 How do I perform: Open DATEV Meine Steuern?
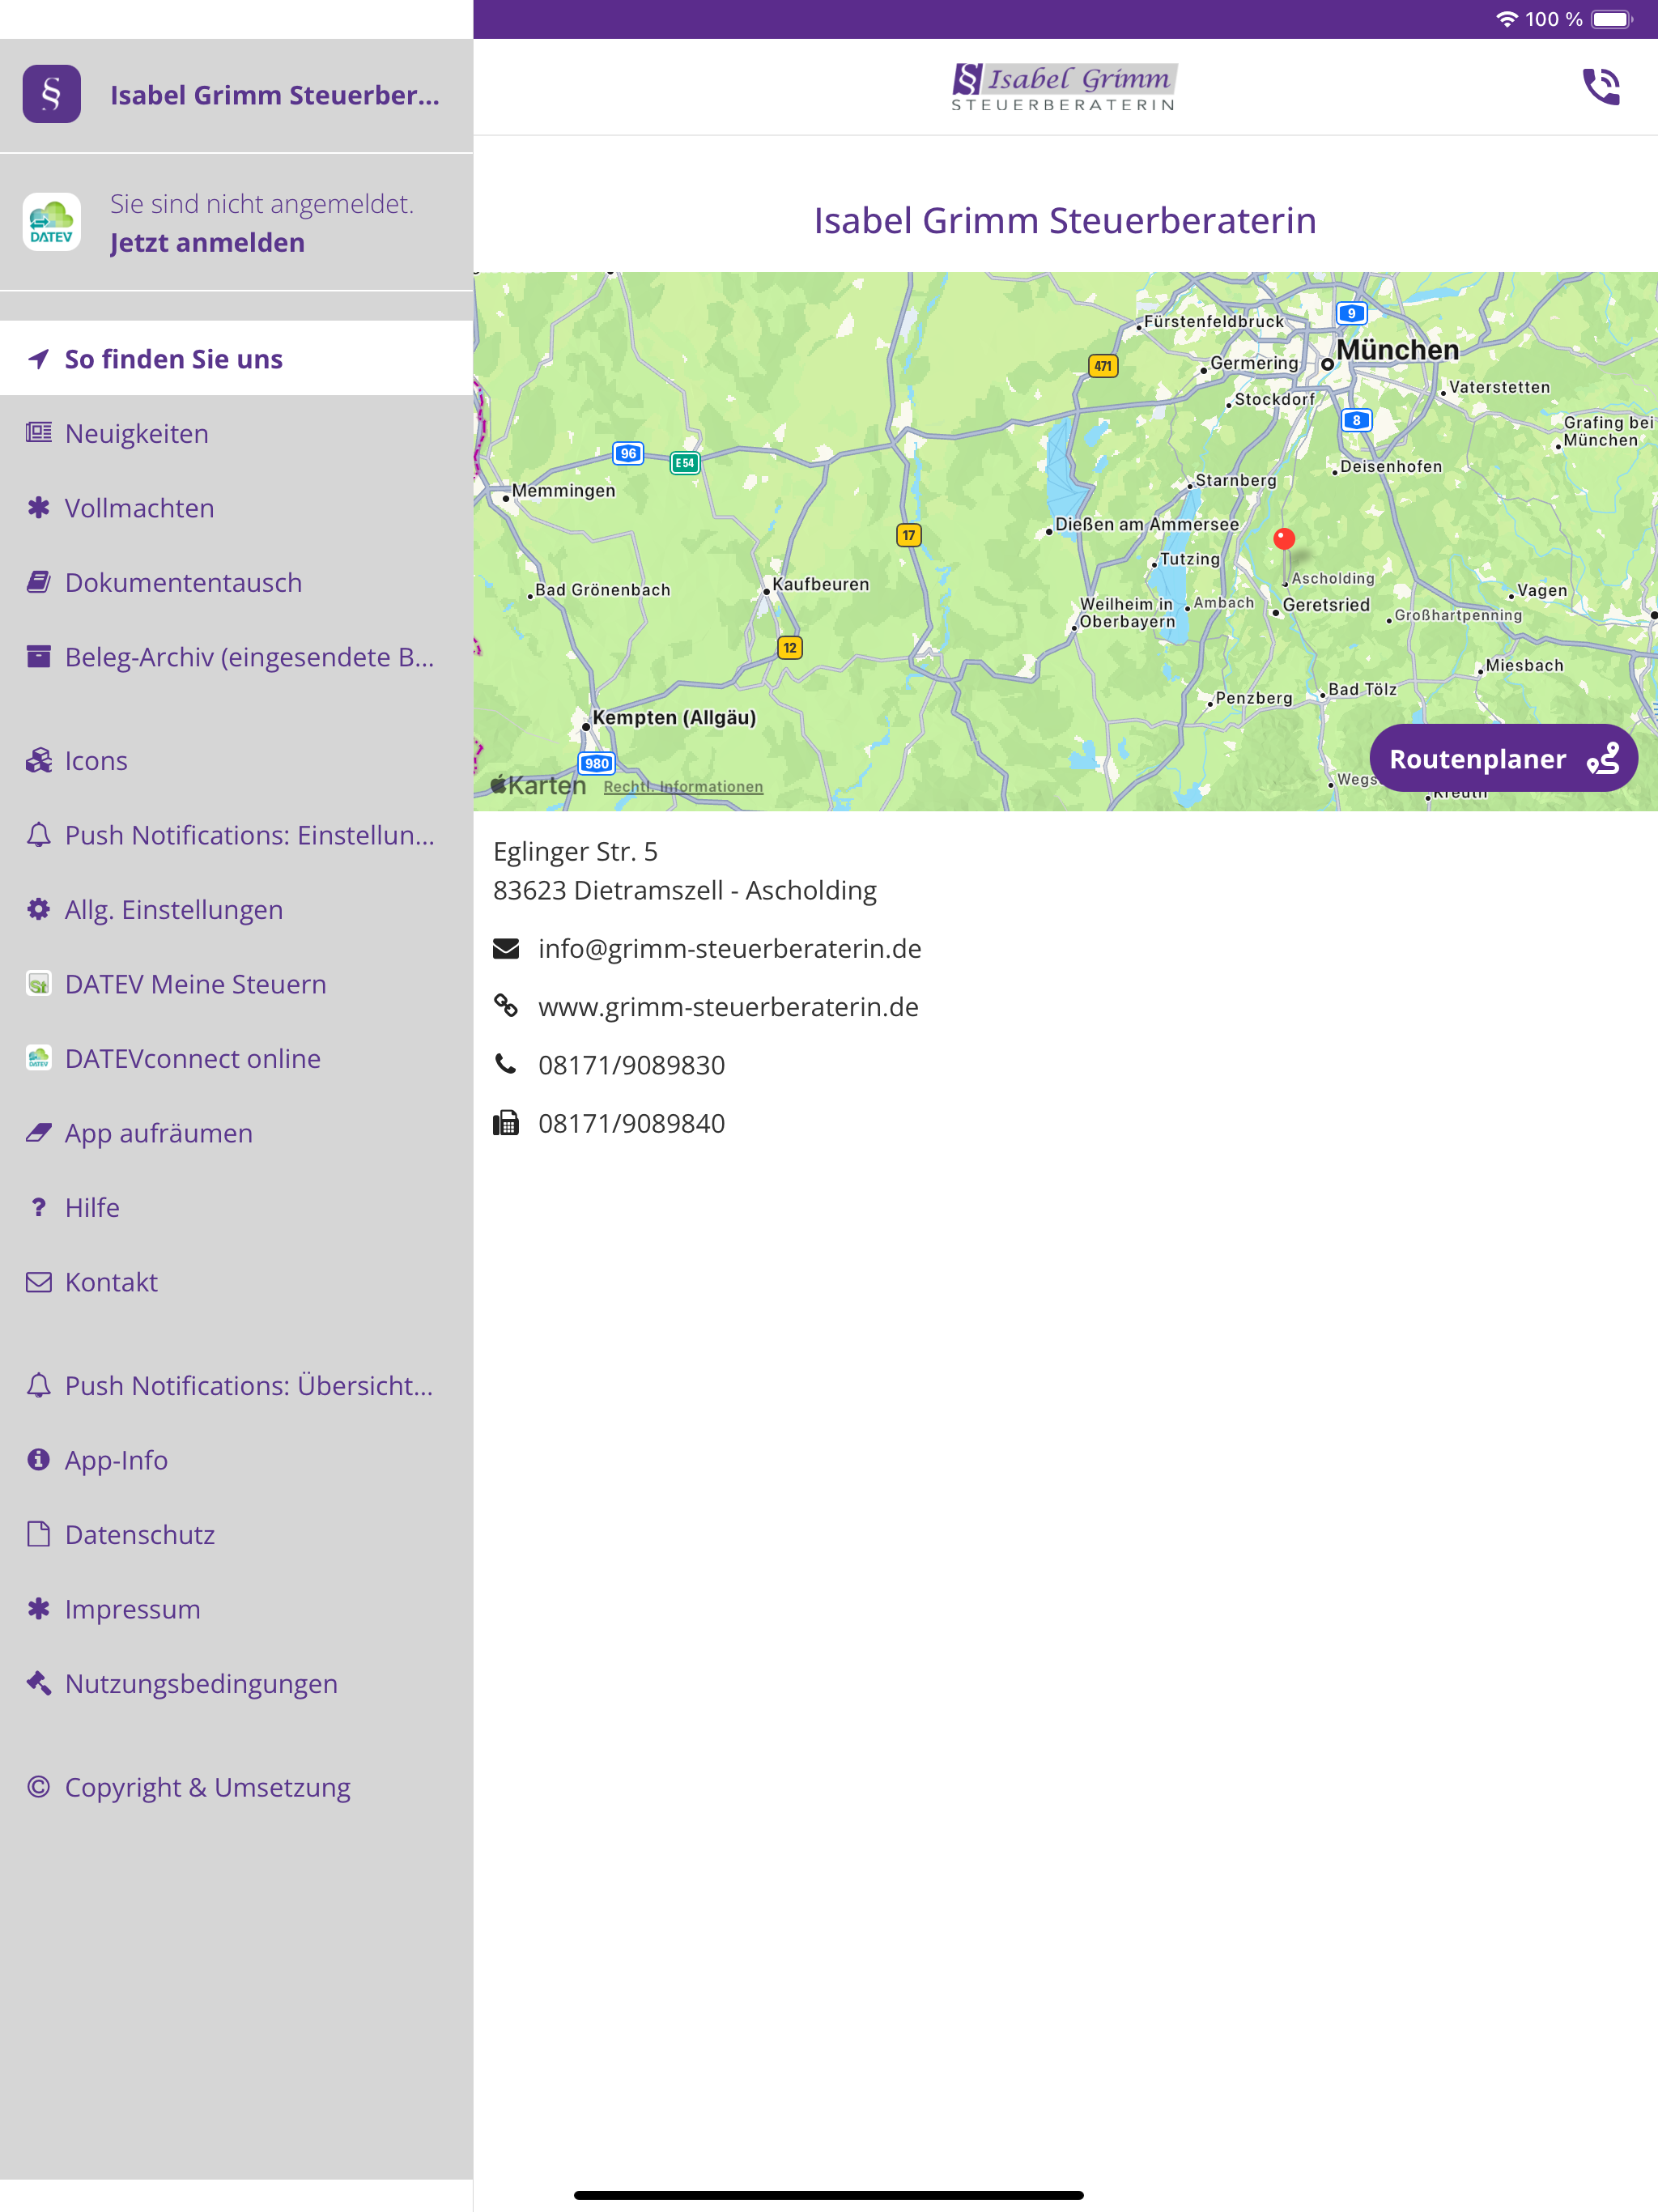pos(237,984)
